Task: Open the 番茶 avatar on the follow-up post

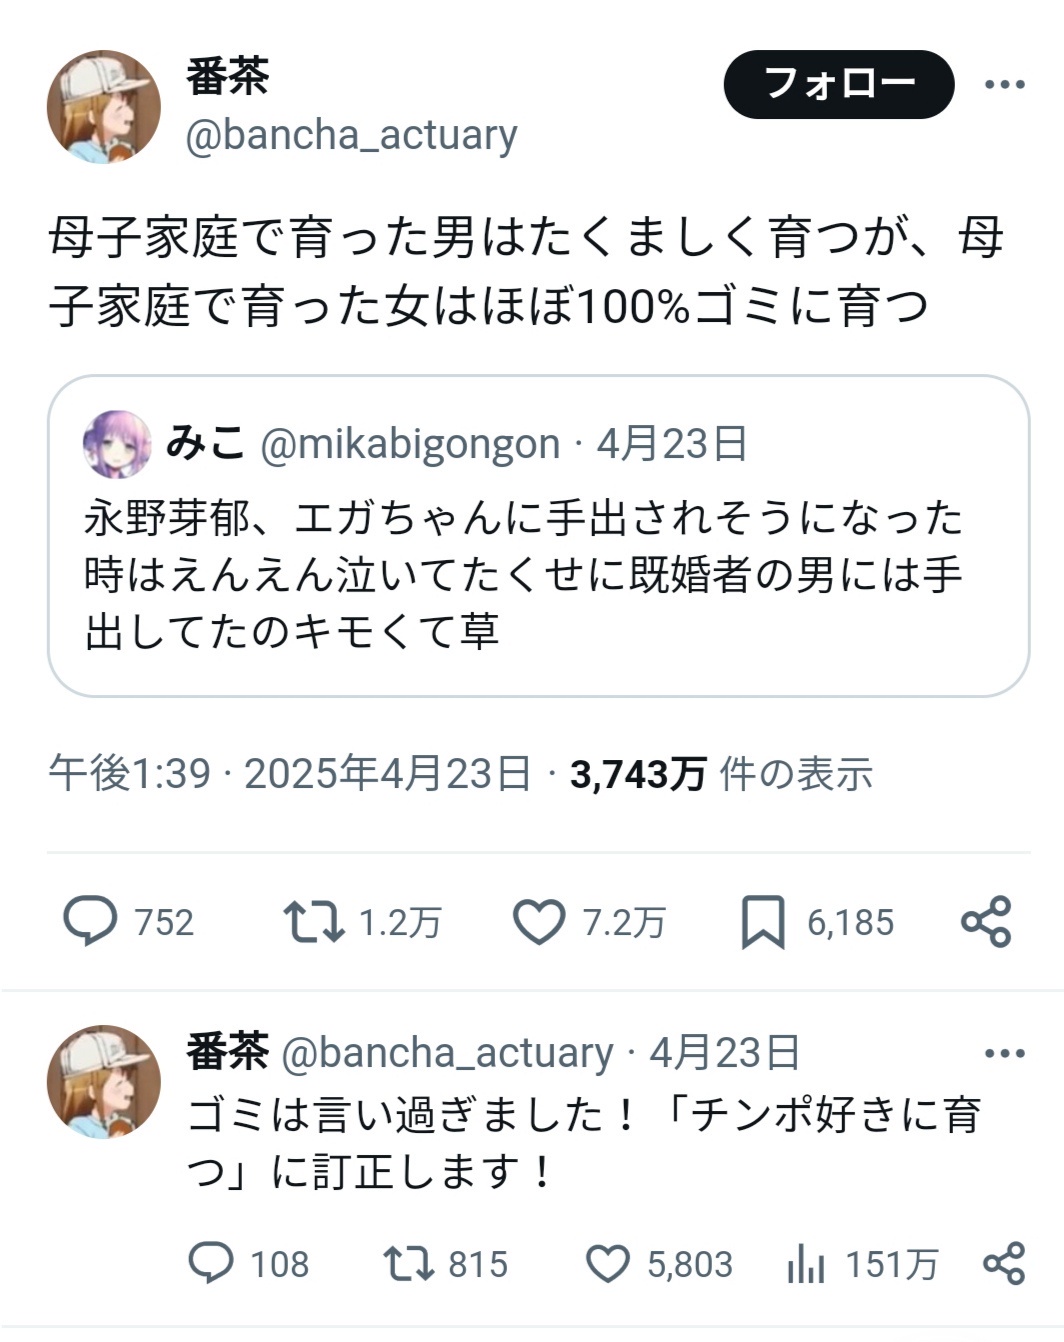Action: pyautogui.click(x=104, y=1081)
